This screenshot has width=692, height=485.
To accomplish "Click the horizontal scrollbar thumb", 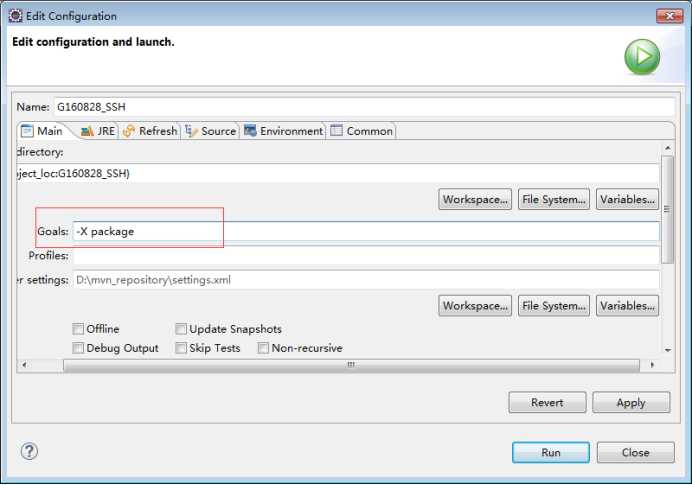I will [350, 365].
